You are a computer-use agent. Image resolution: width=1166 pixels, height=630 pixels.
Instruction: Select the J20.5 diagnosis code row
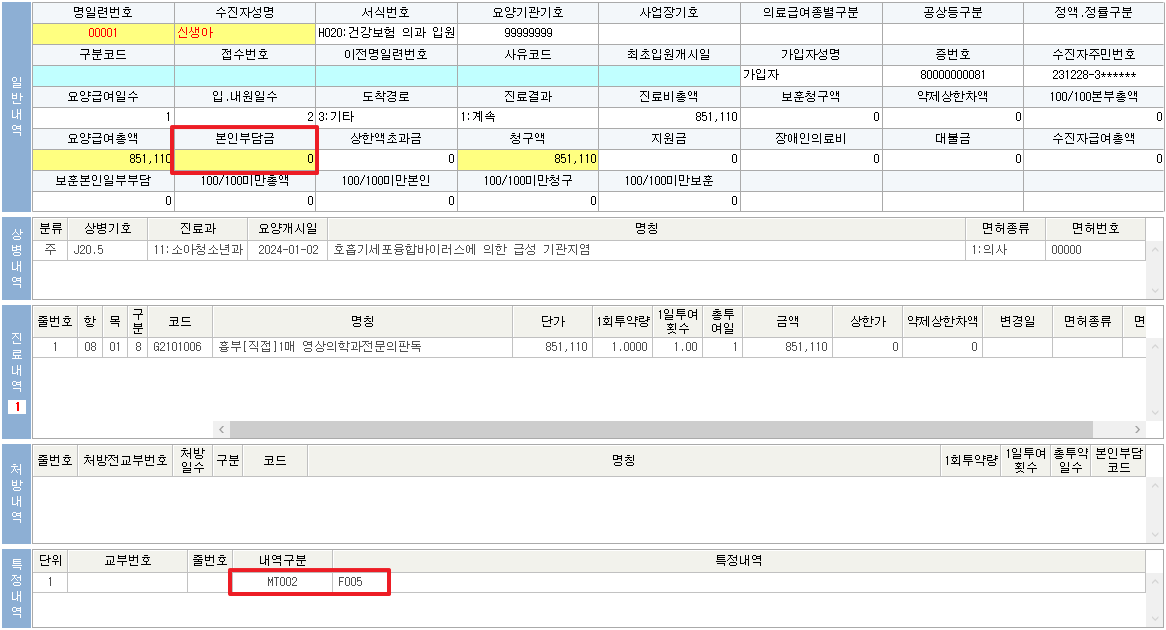90,250
